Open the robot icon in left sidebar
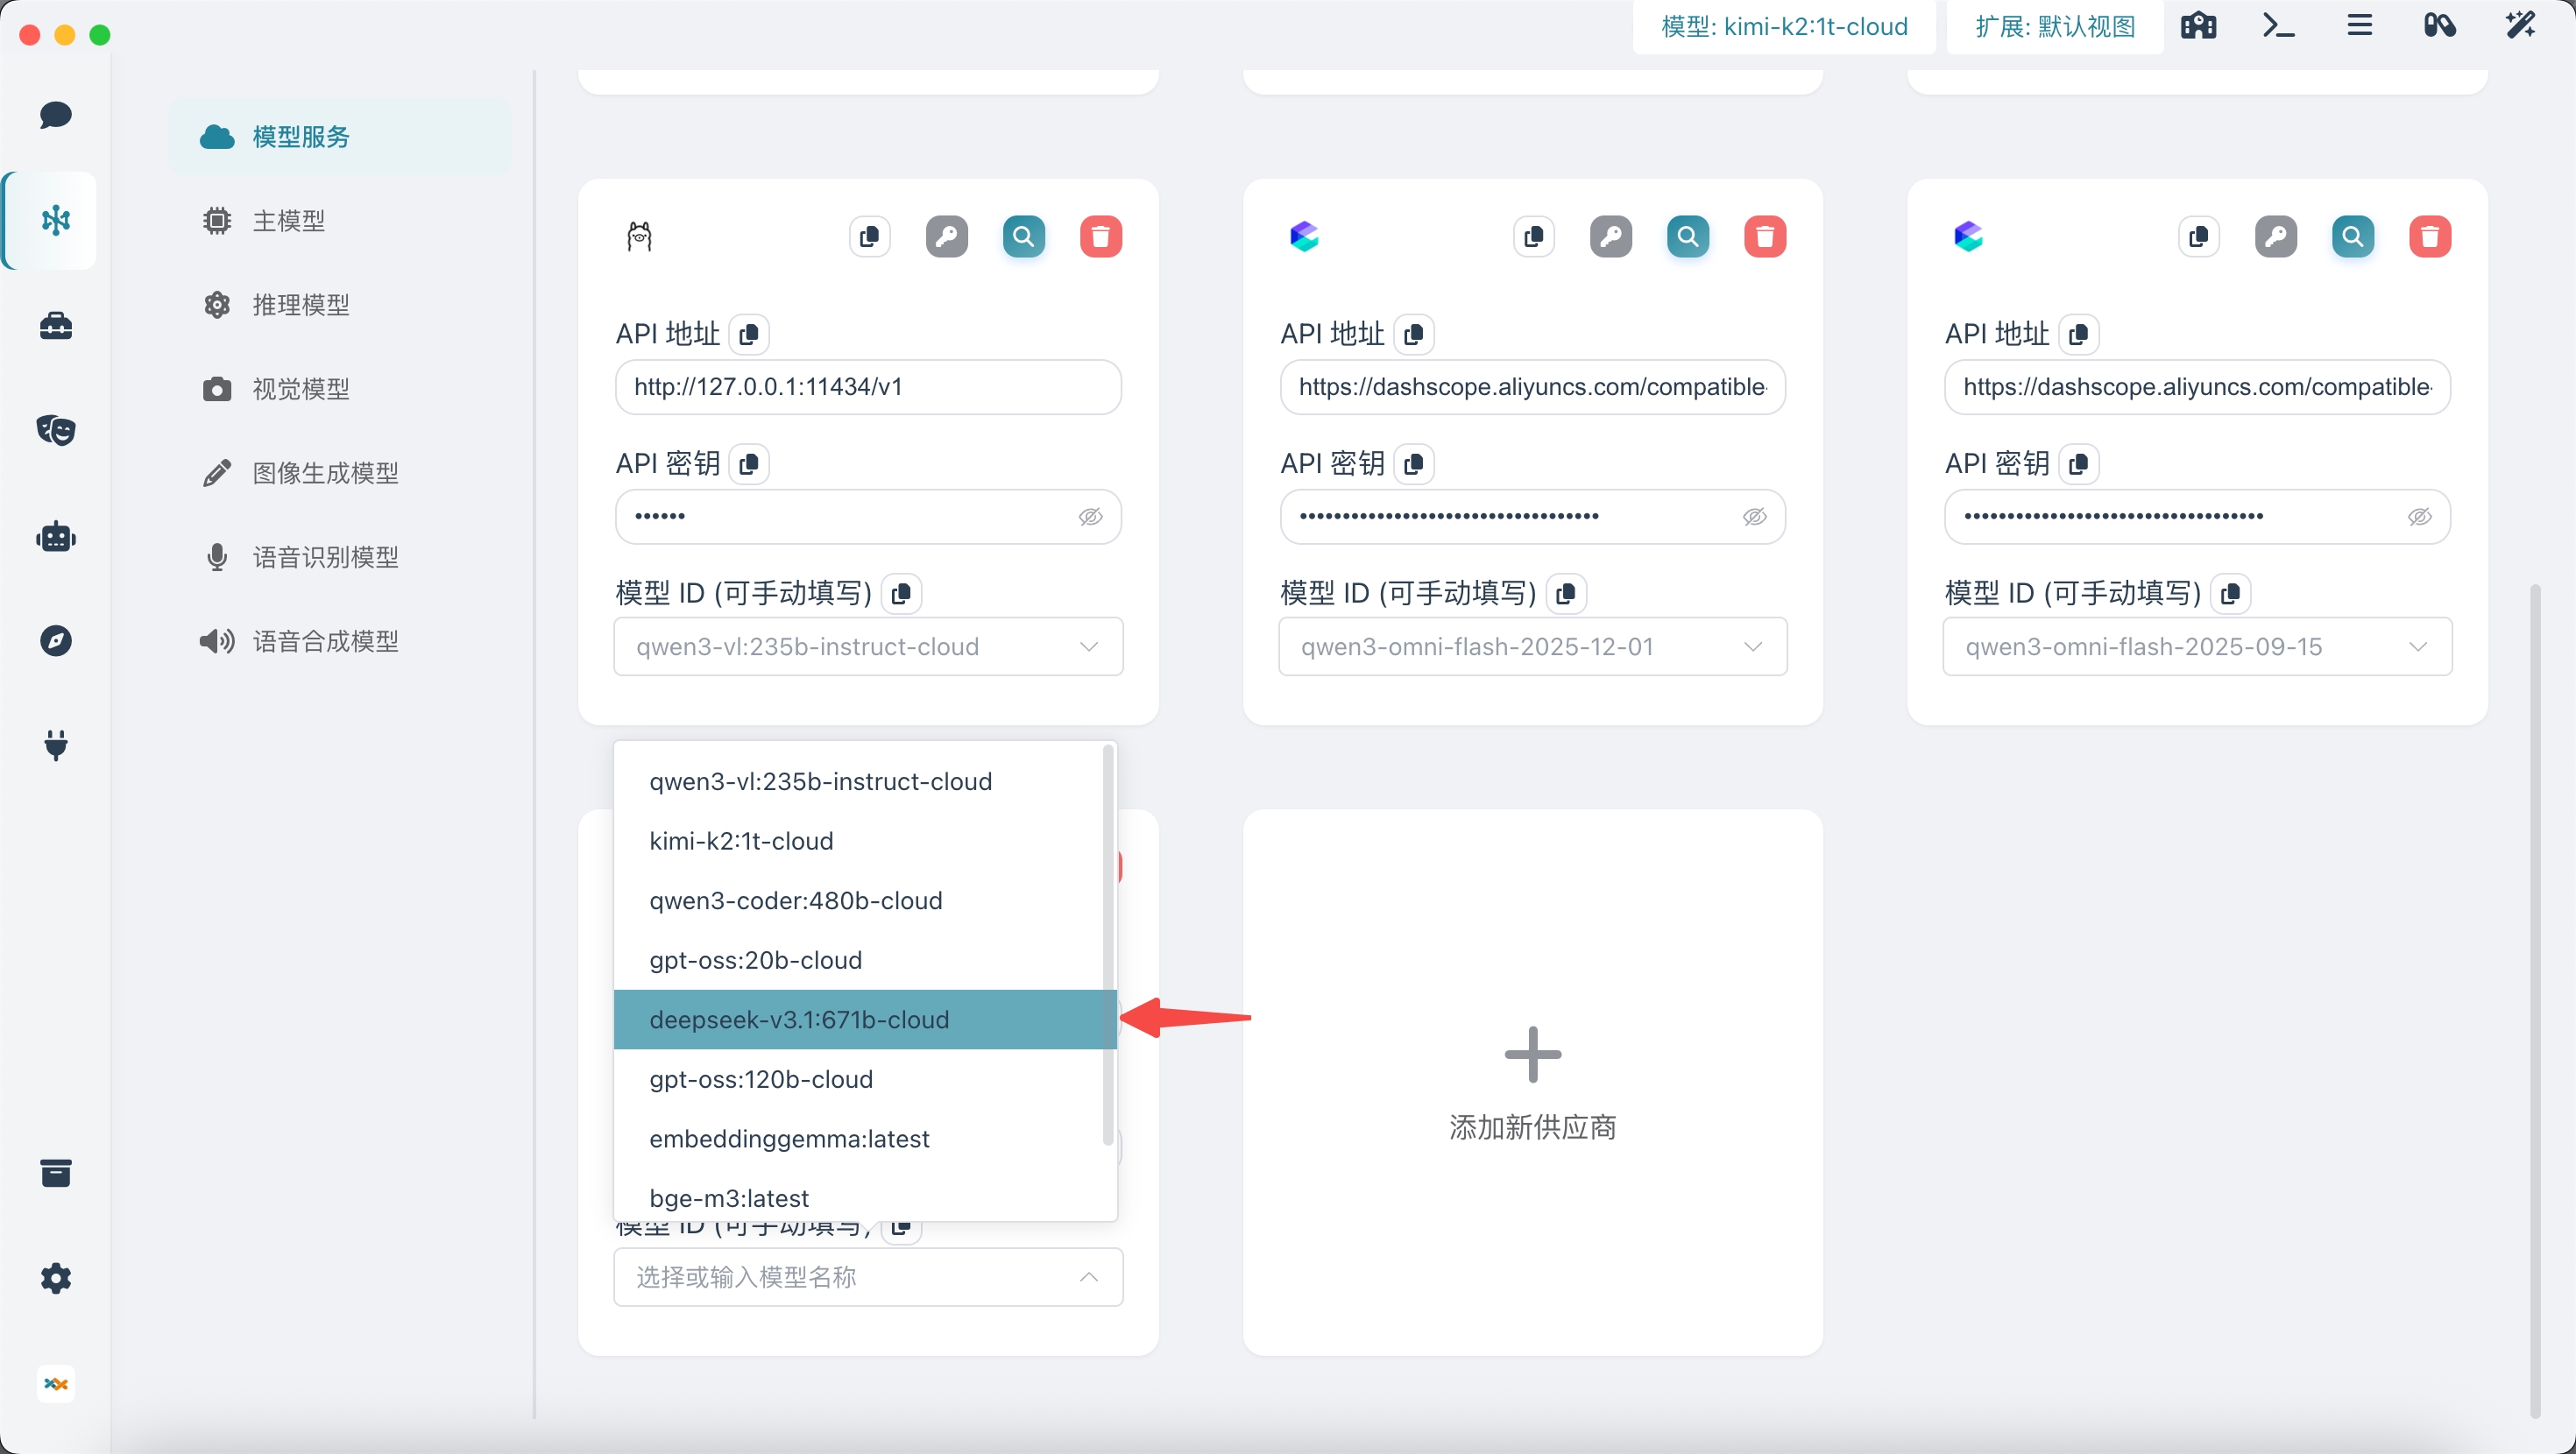This screenshot has width=2576, height=1454. (x=56, y=537)
